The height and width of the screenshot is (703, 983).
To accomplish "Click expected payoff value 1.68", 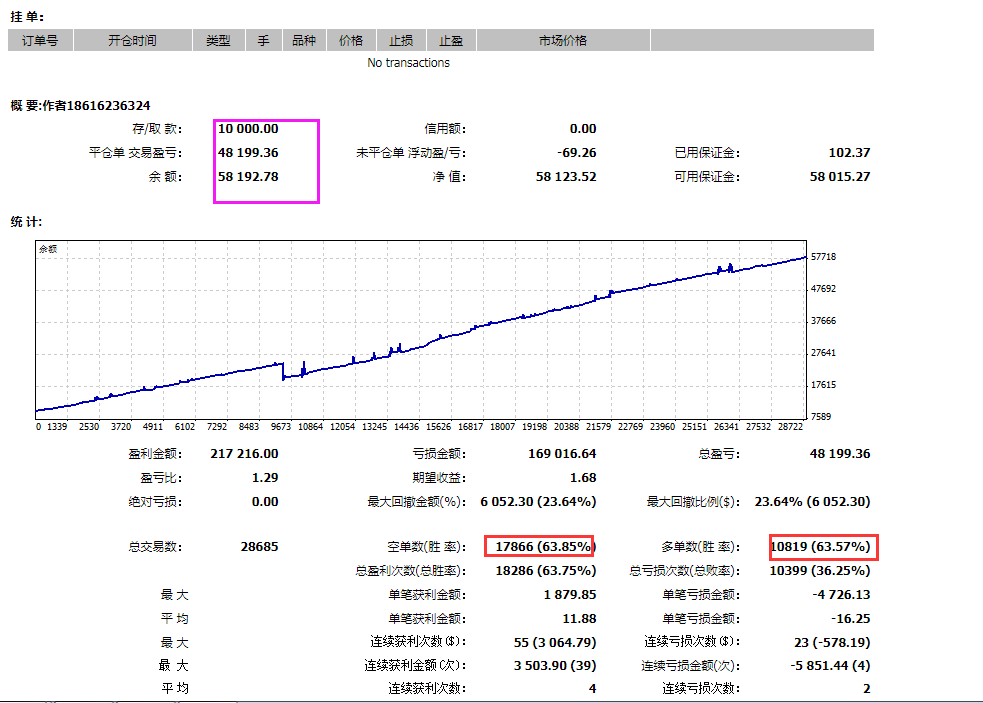I will [583, 477].
